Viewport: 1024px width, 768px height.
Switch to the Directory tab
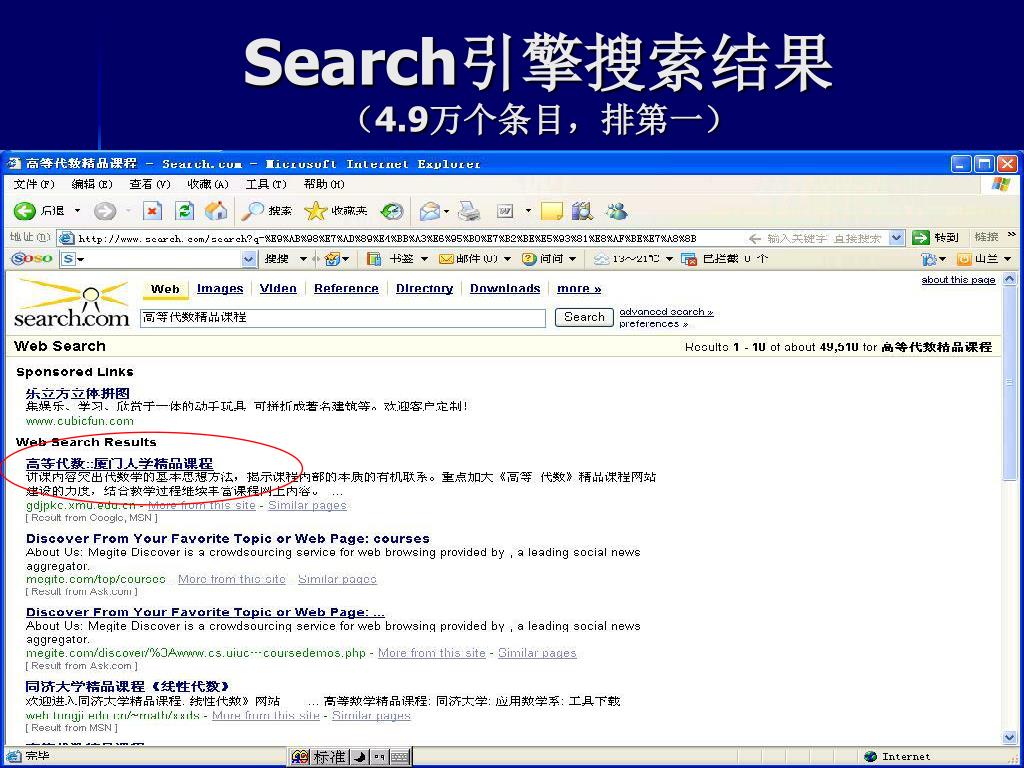tap(424, 289)
